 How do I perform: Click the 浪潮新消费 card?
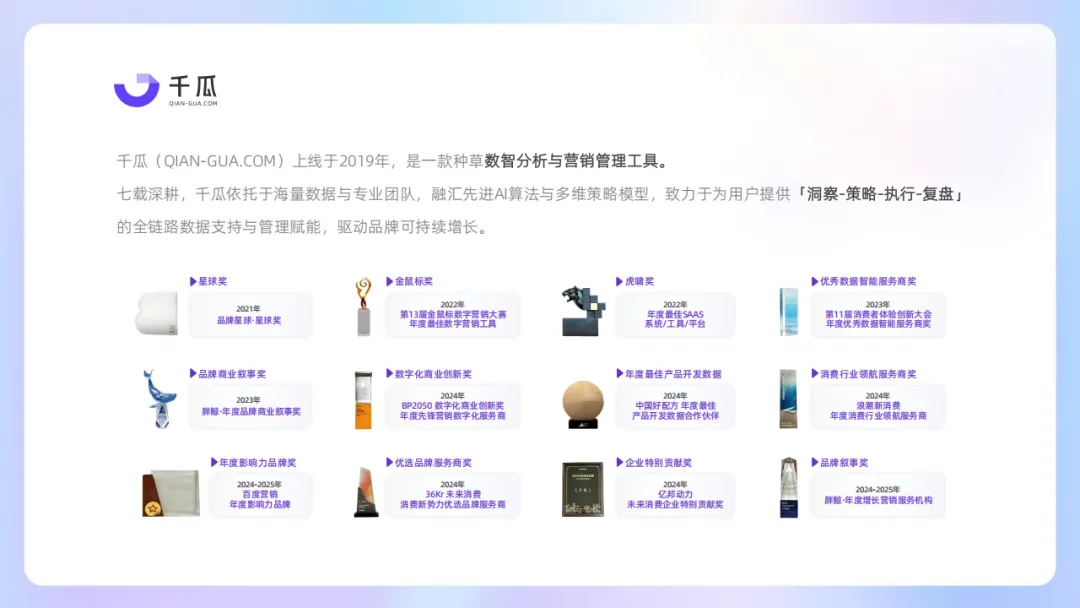[878, 406]
